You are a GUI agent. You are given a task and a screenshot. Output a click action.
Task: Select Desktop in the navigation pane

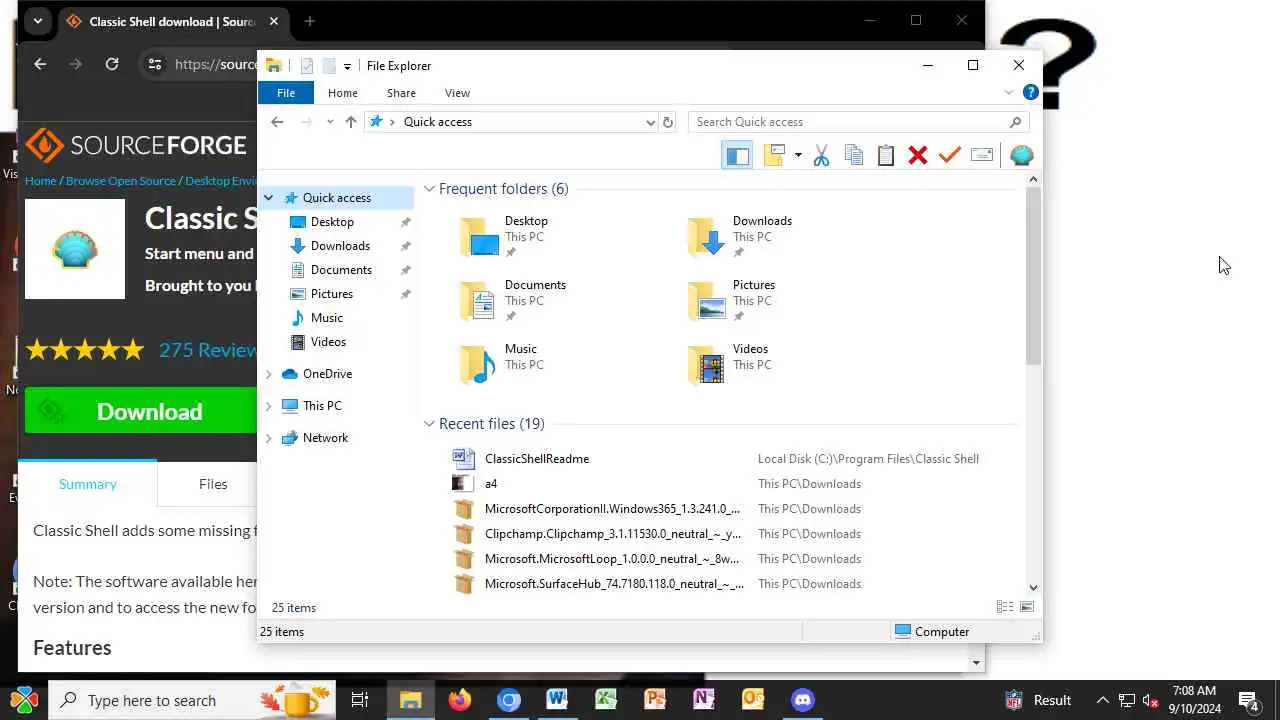point(332,222)
